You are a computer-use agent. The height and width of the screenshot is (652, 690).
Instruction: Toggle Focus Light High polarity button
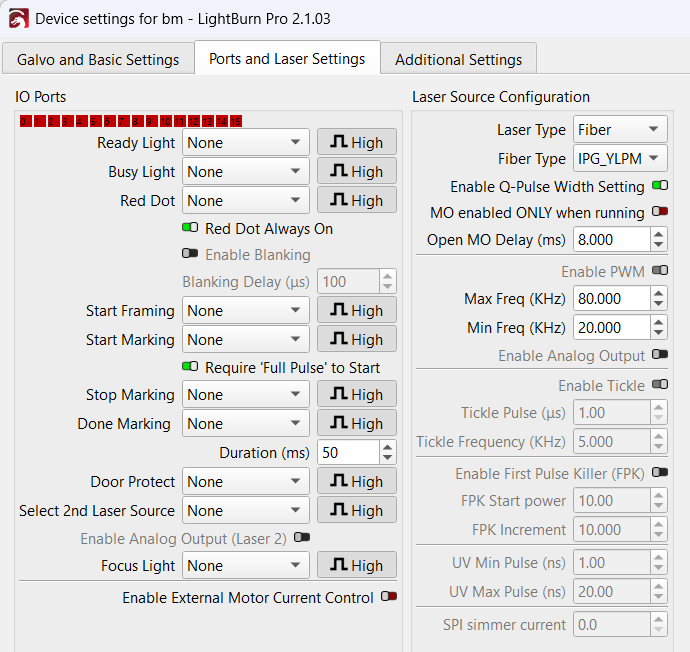pos(357,565)
